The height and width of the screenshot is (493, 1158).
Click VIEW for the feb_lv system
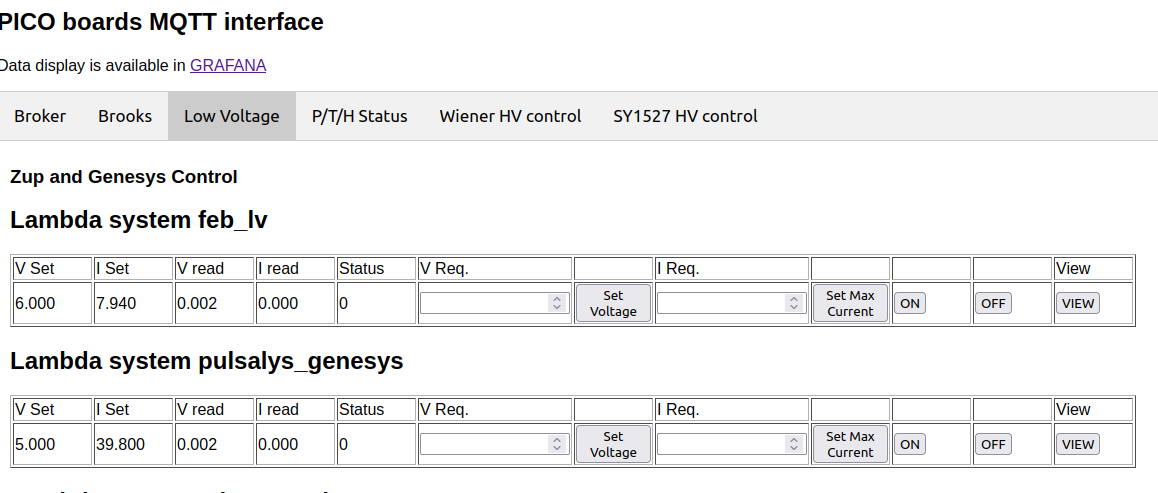[x=1078, y=303]
